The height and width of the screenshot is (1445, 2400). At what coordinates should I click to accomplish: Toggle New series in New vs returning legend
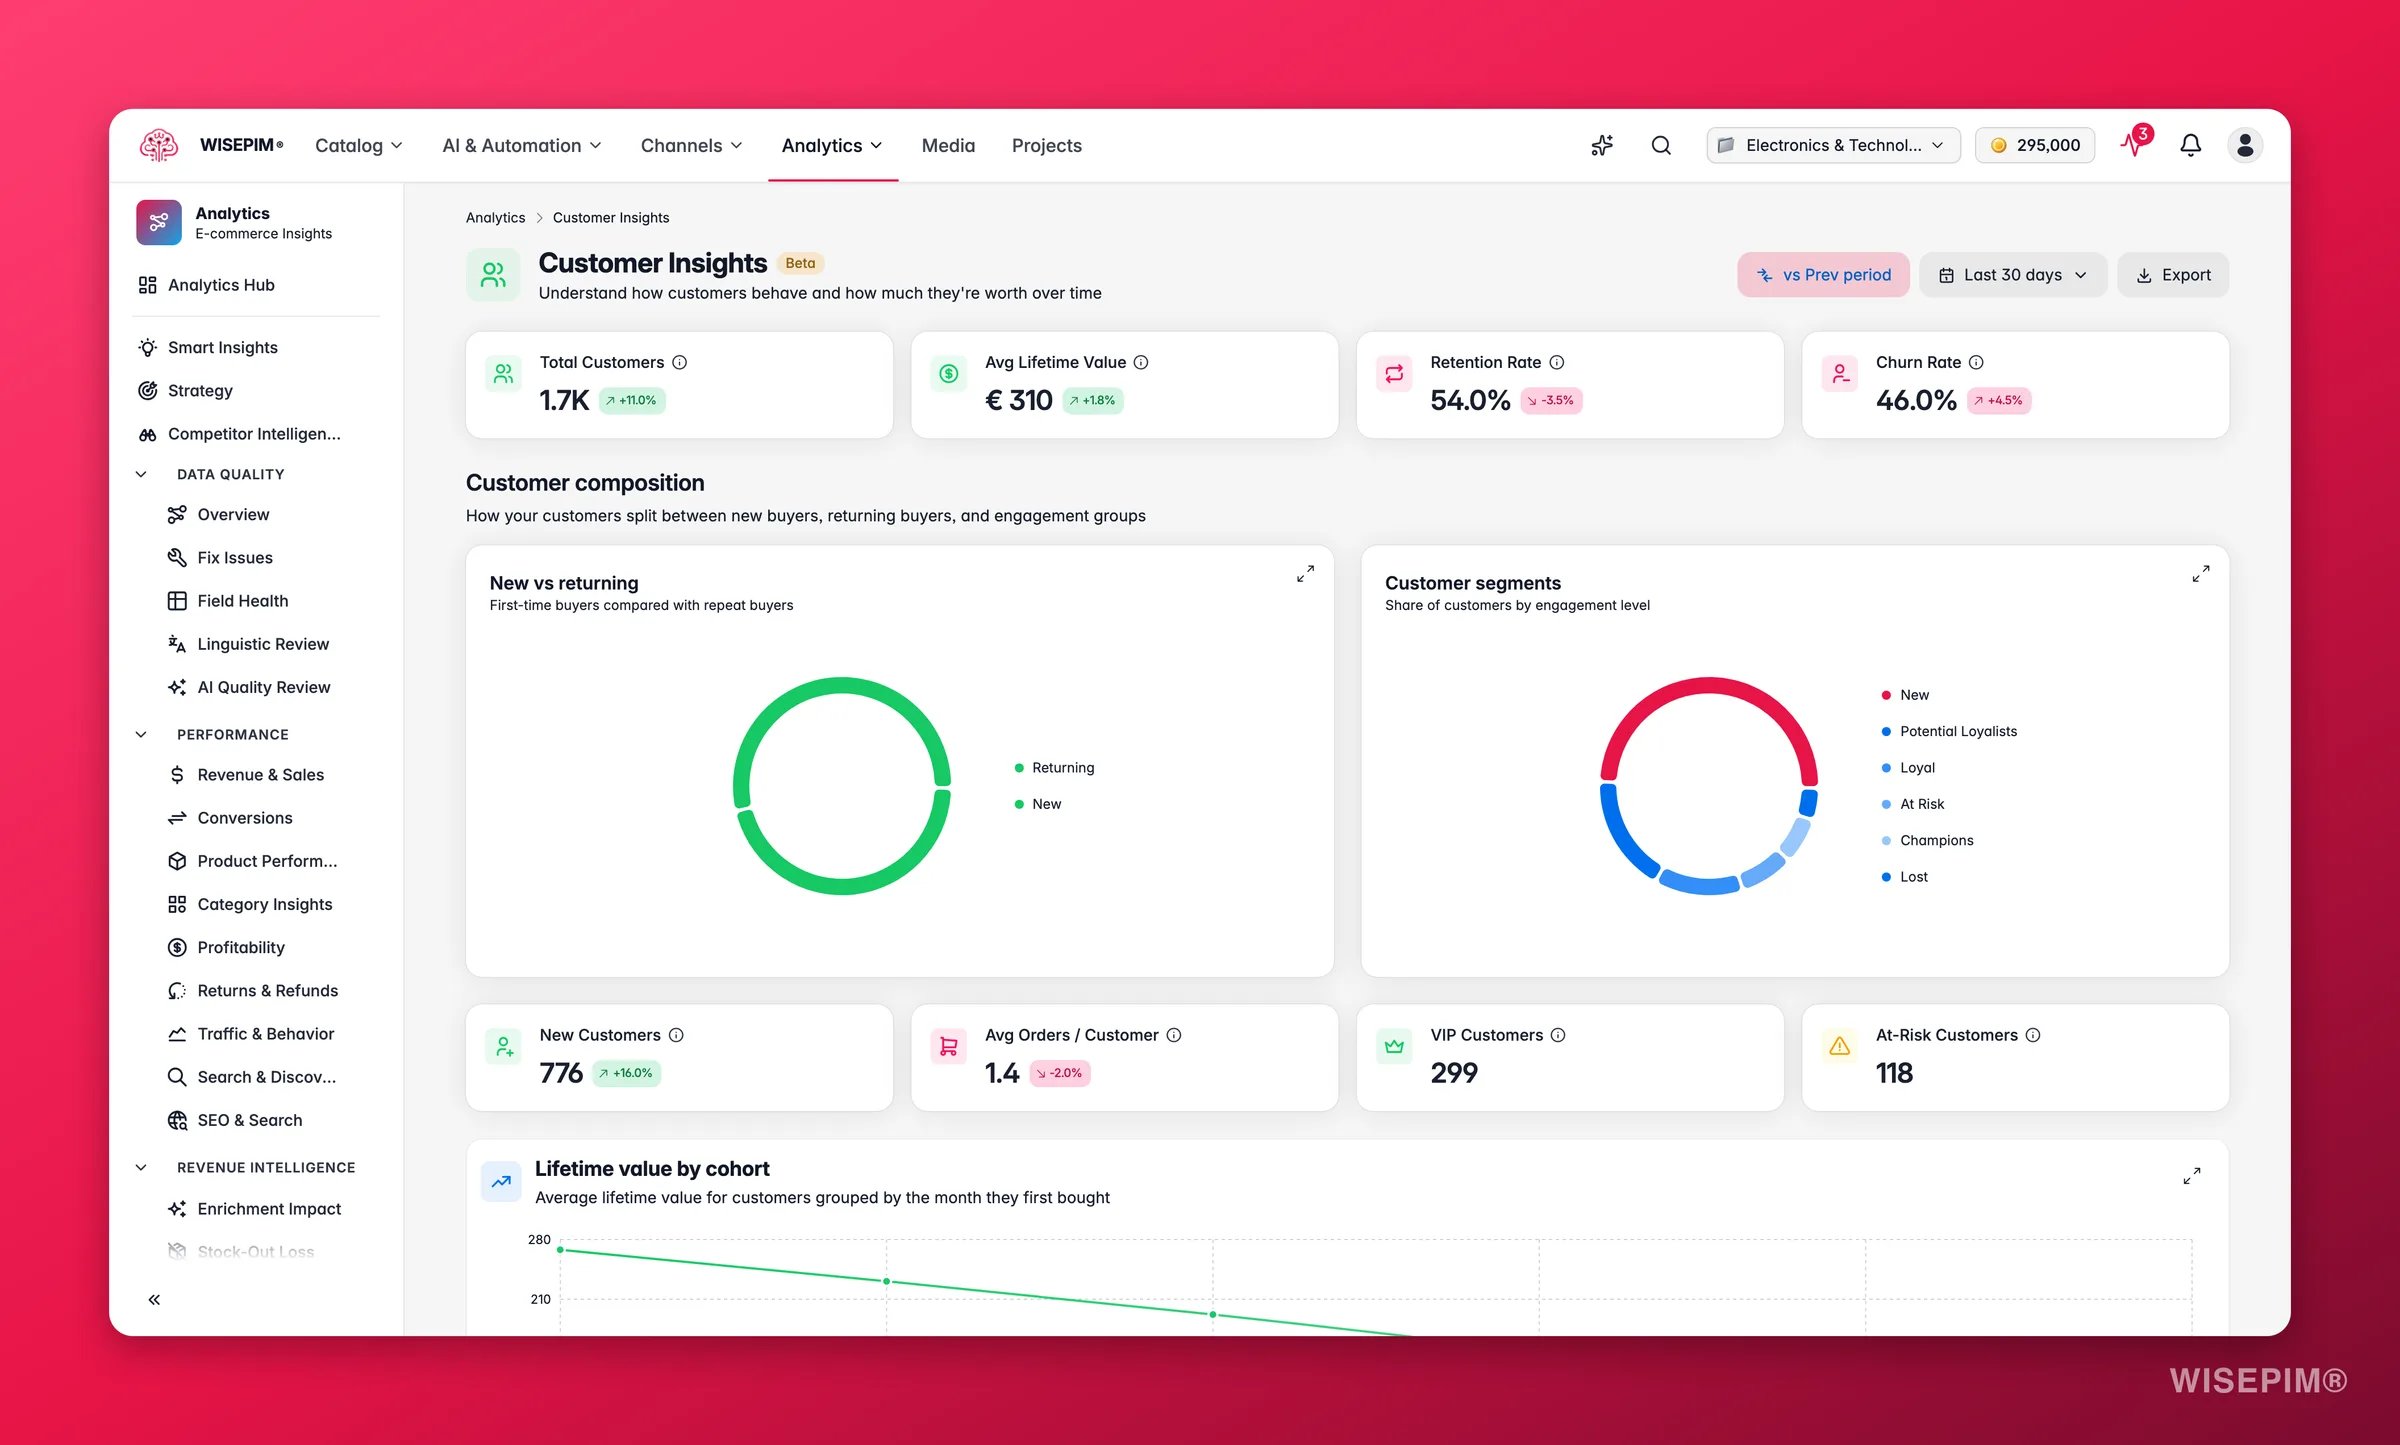click(1038, 804)
